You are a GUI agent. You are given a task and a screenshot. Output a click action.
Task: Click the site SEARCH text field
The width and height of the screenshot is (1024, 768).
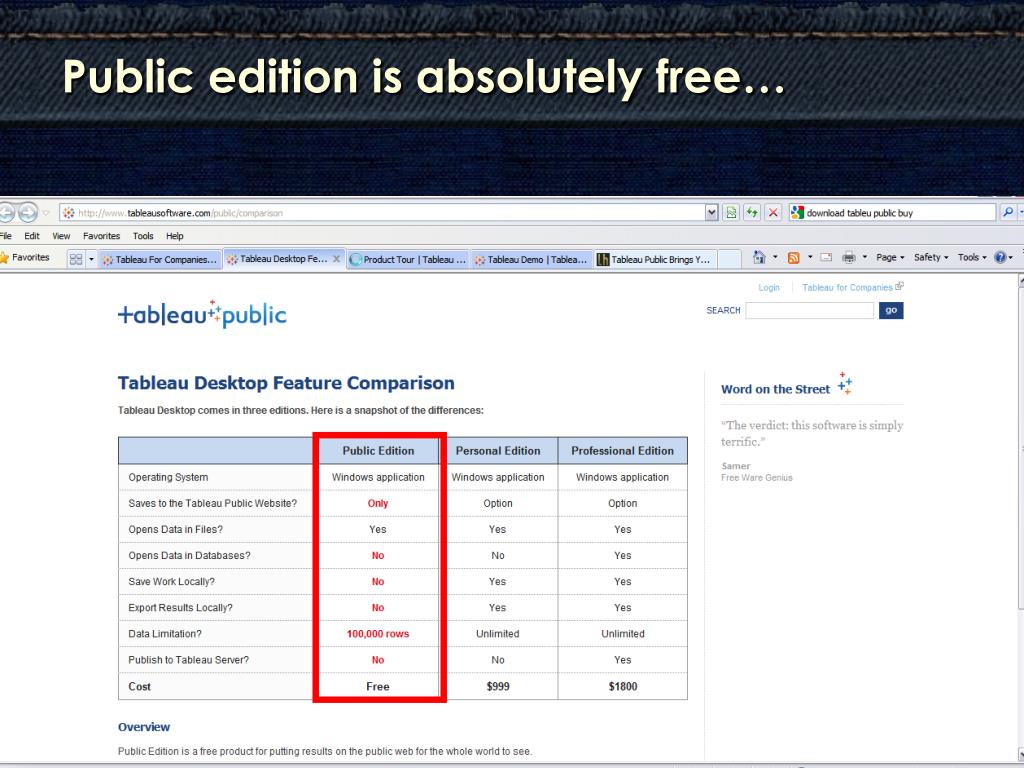(x=809, y=311)
